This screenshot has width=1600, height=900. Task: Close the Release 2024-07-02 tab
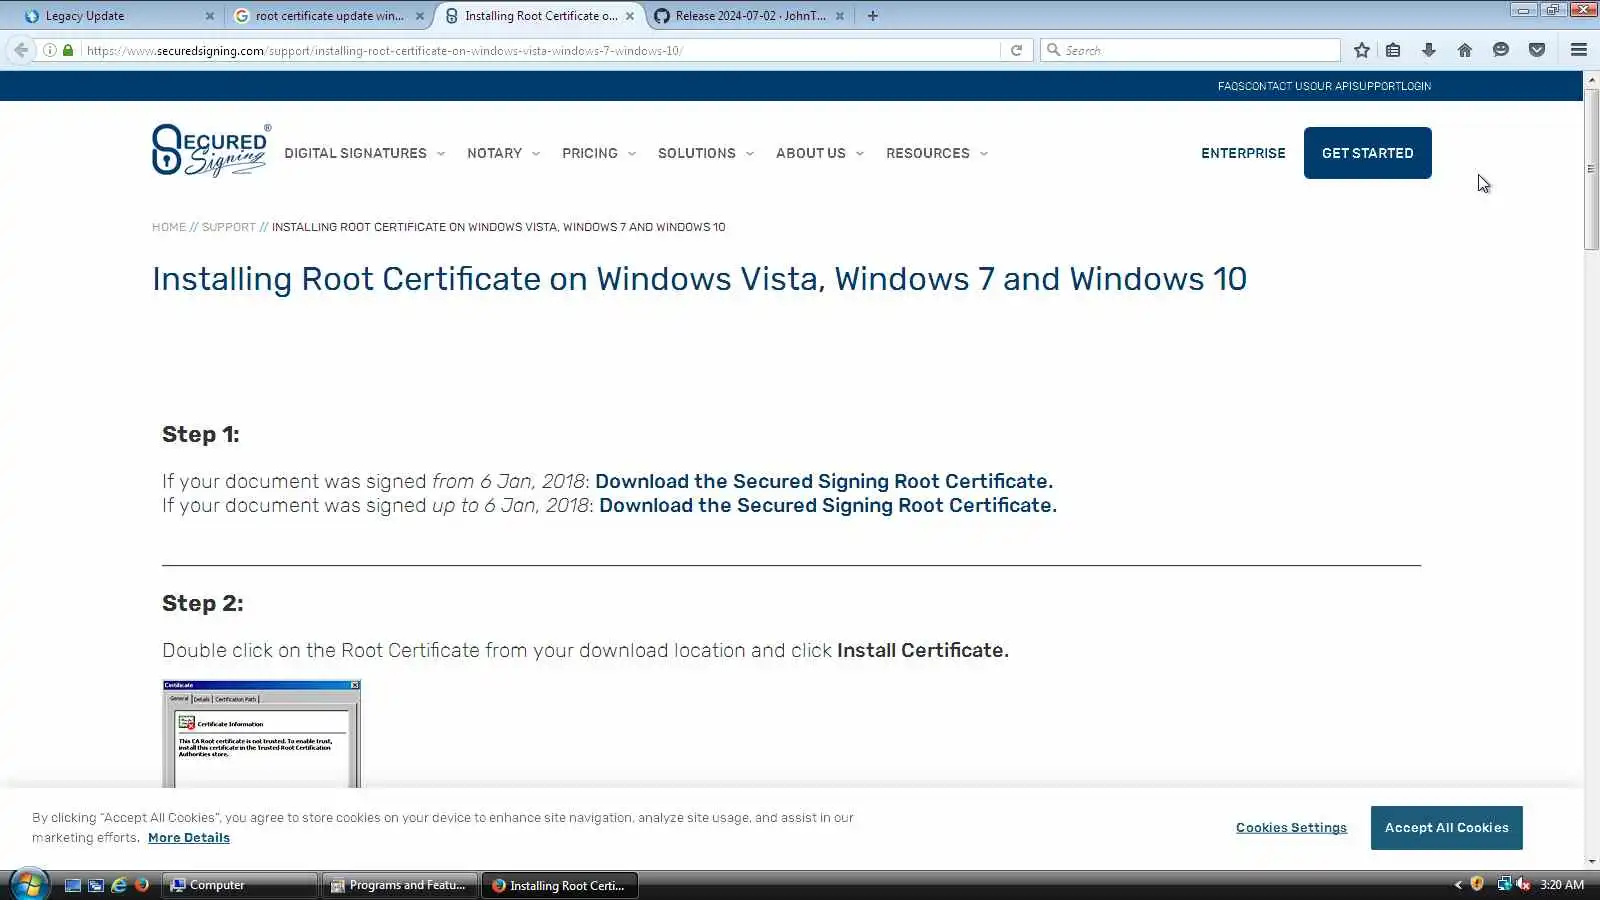click(840, 16)
